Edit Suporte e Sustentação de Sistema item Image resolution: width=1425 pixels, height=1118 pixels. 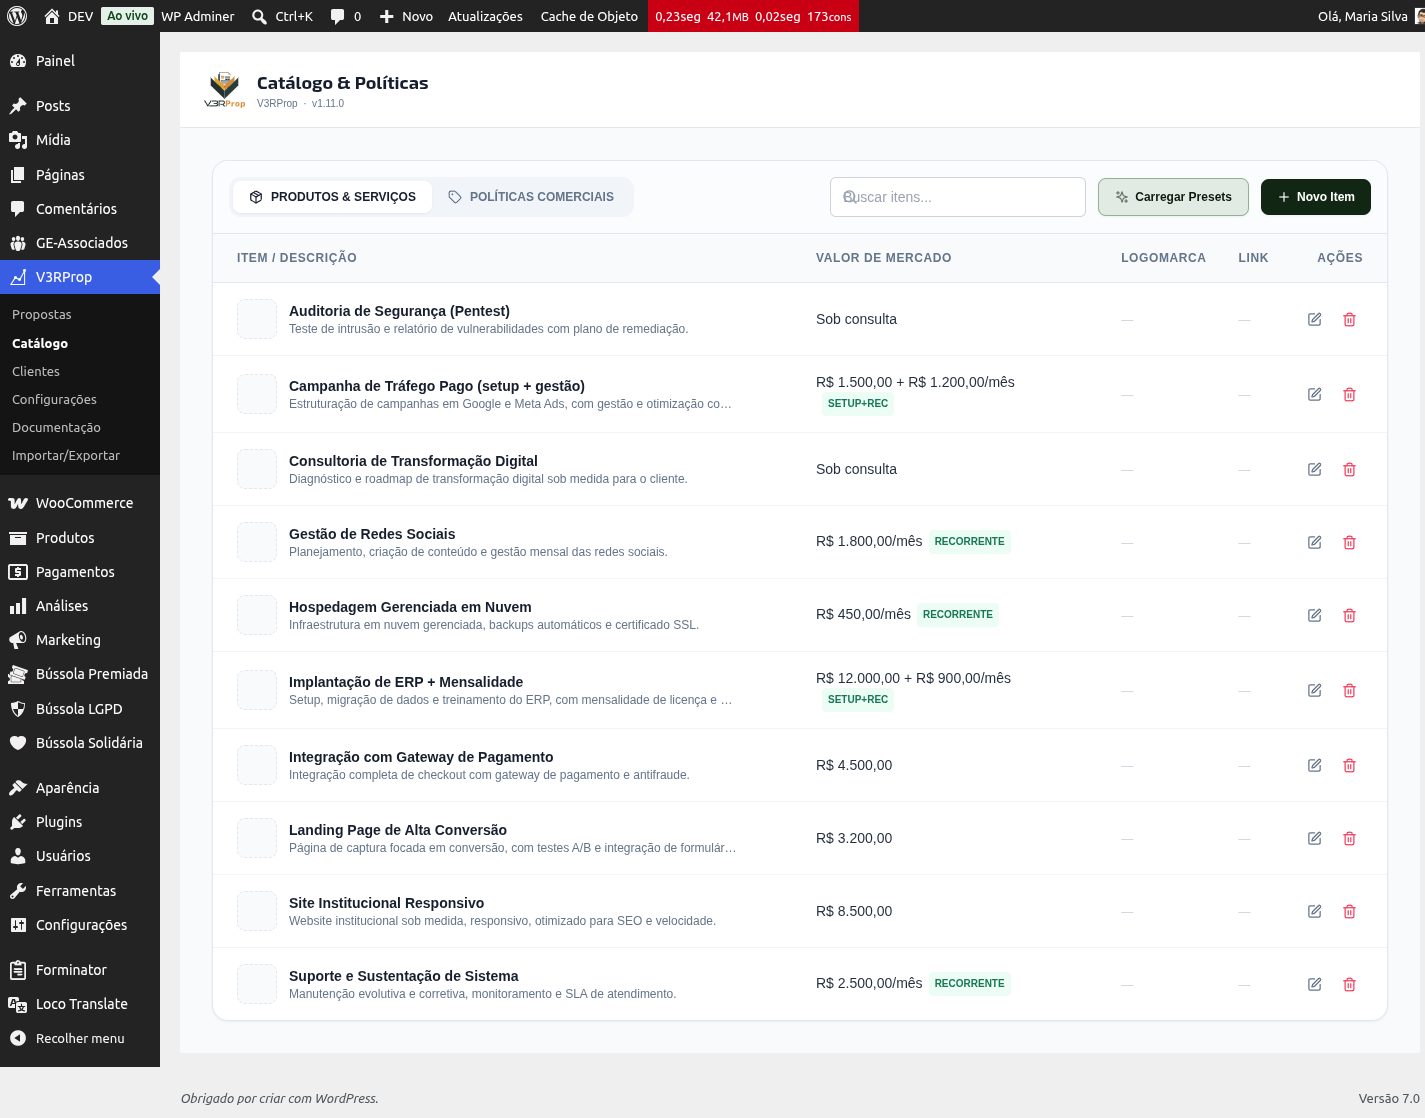(1315, 984)
